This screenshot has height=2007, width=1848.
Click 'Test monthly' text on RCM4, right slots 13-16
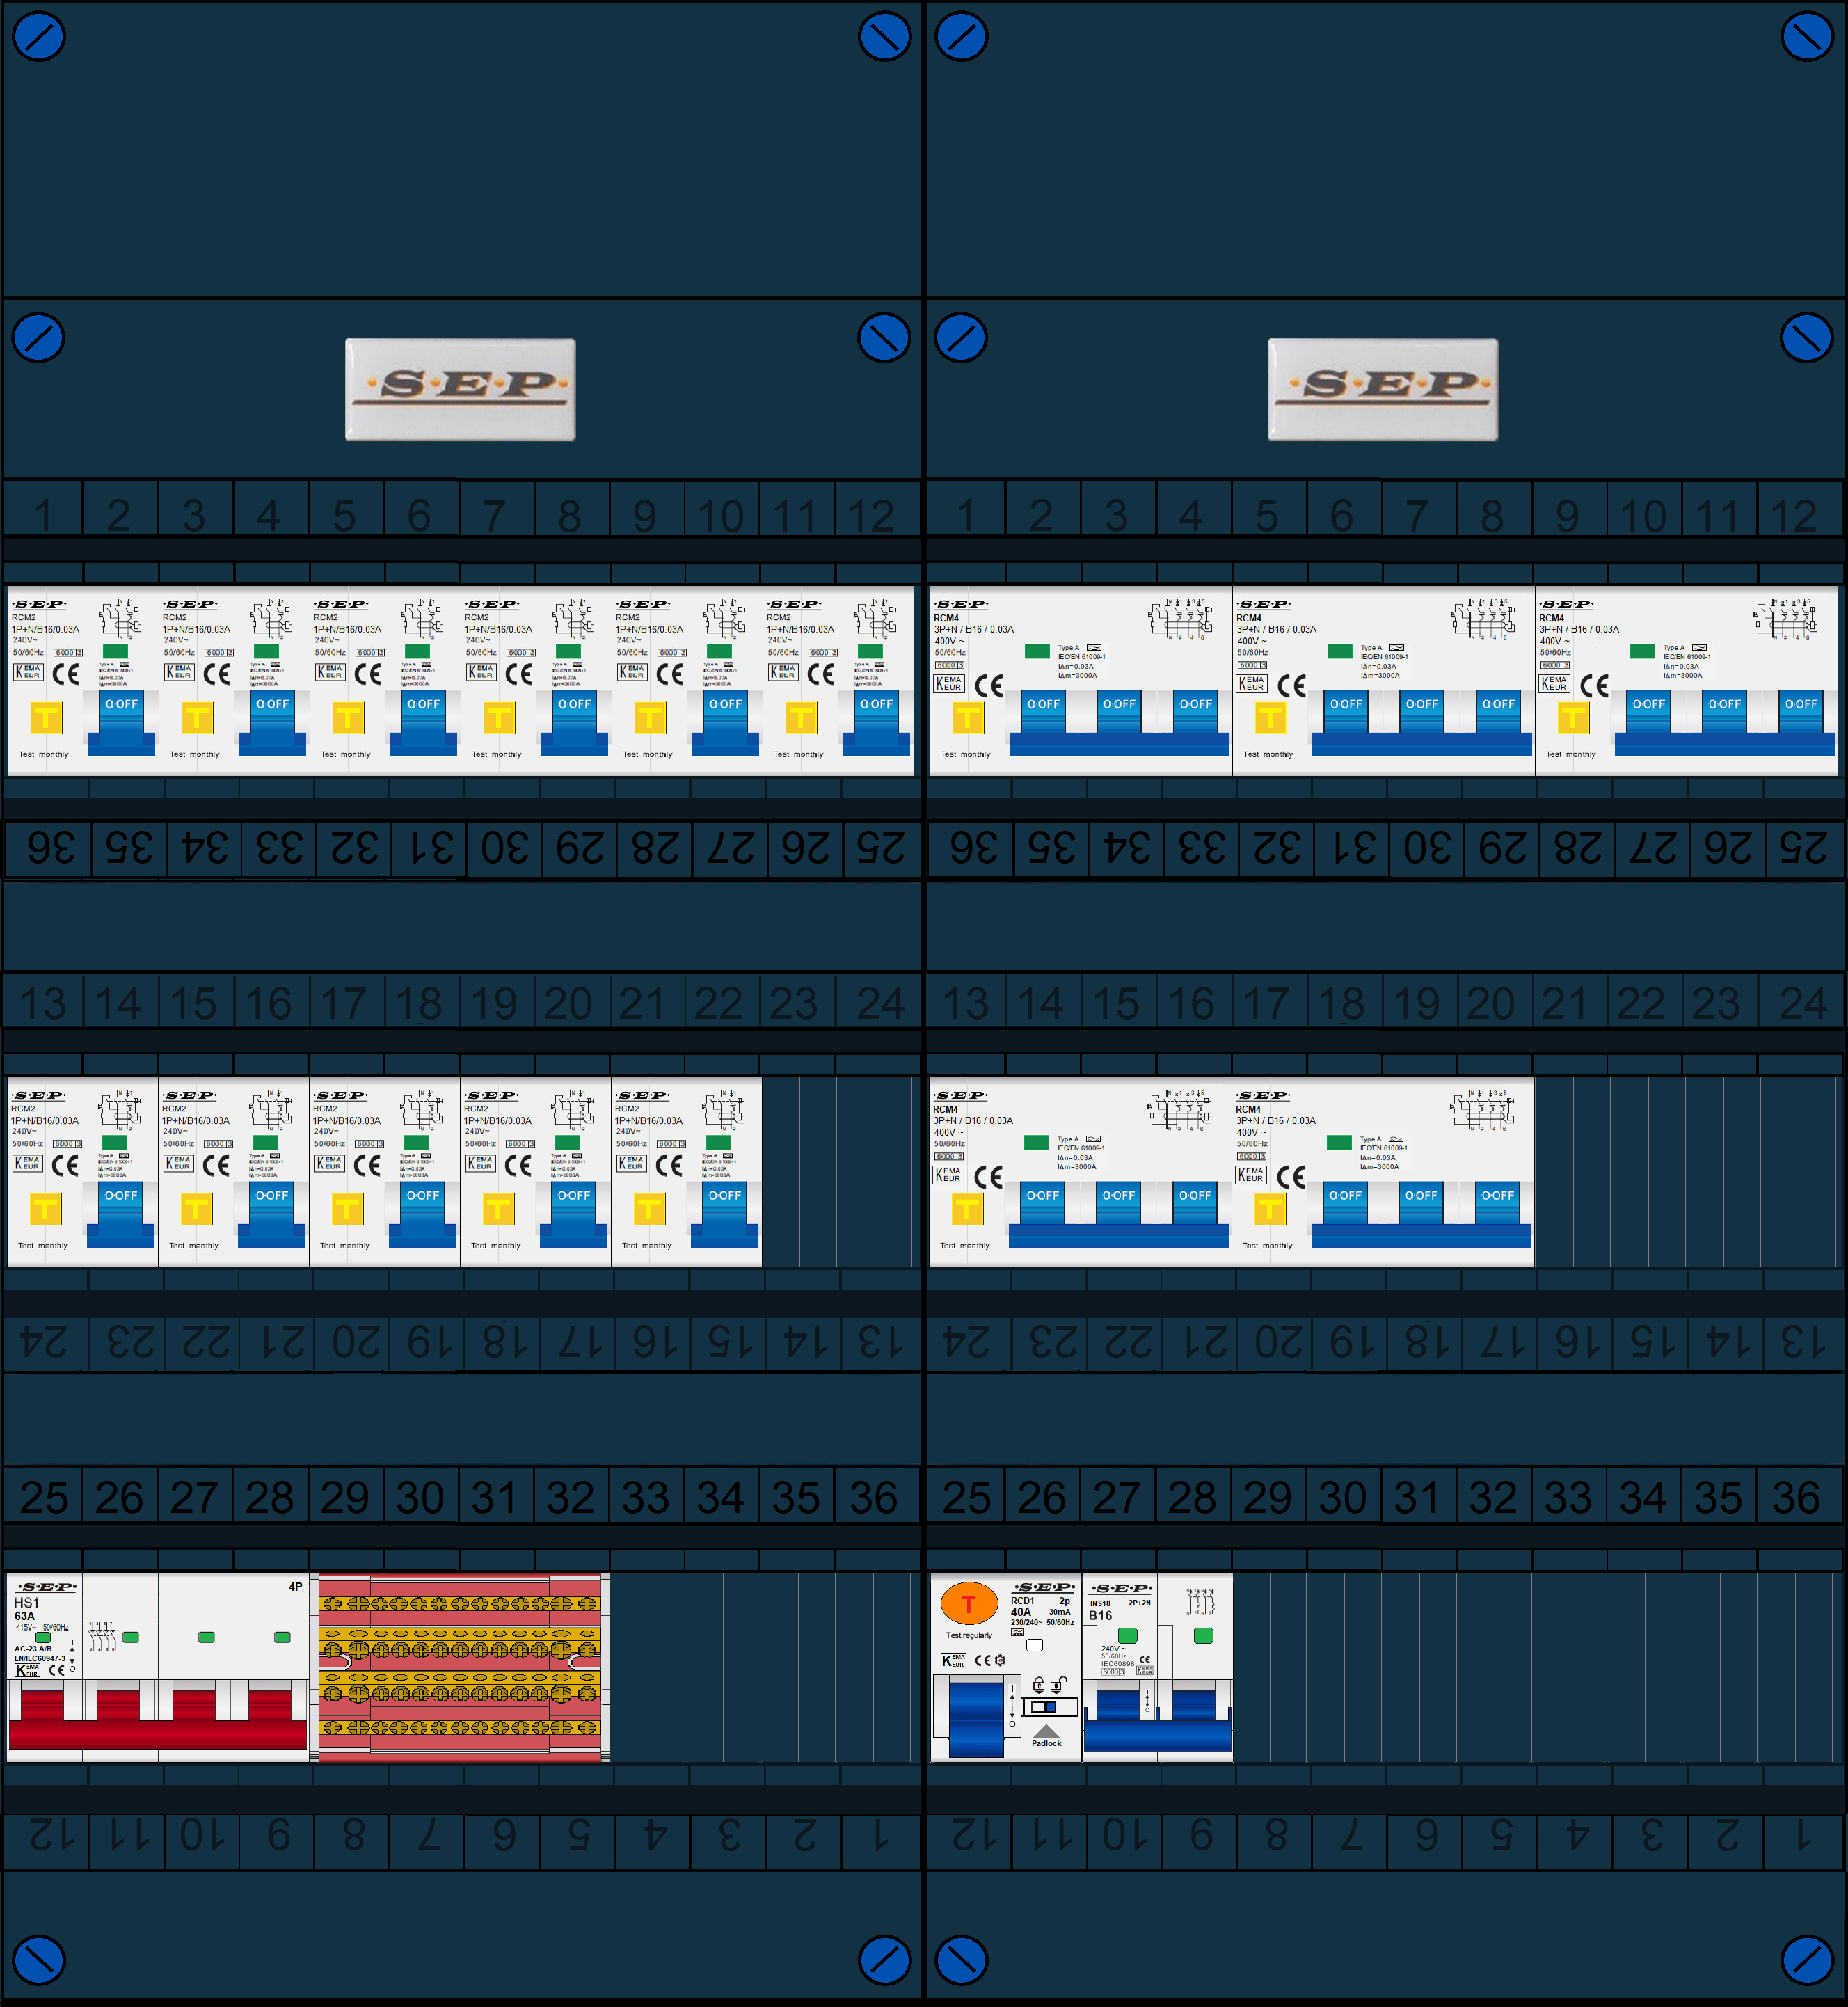coord(965,1246)
